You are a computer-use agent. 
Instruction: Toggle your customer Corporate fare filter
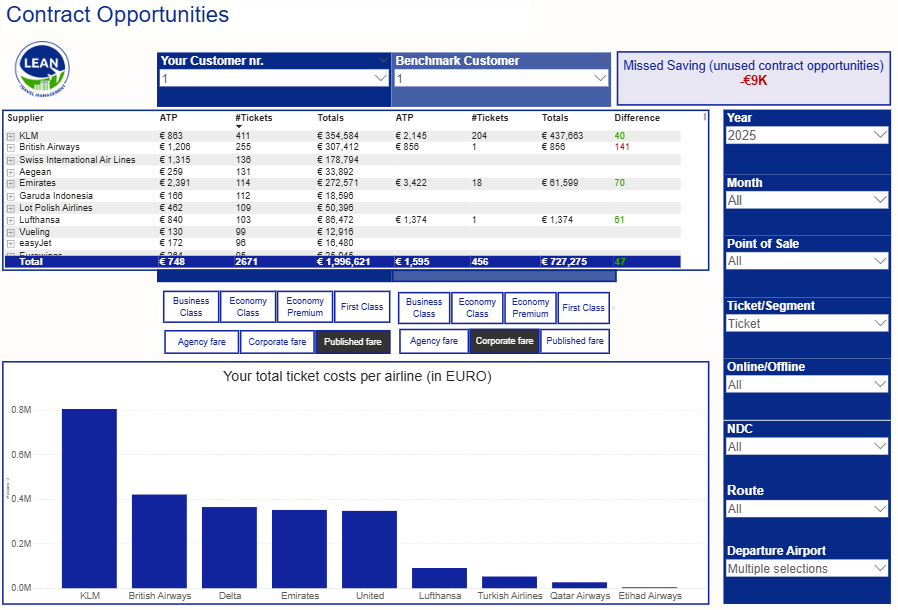coord(277,341)
